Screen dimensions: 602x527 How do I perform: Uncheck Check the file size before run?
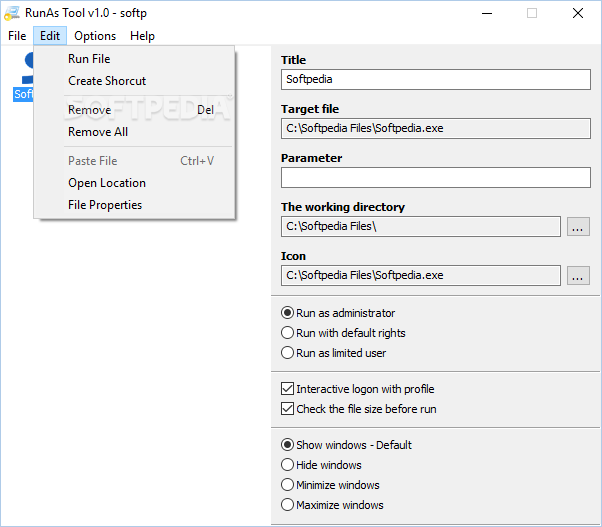tap(359, 409)
